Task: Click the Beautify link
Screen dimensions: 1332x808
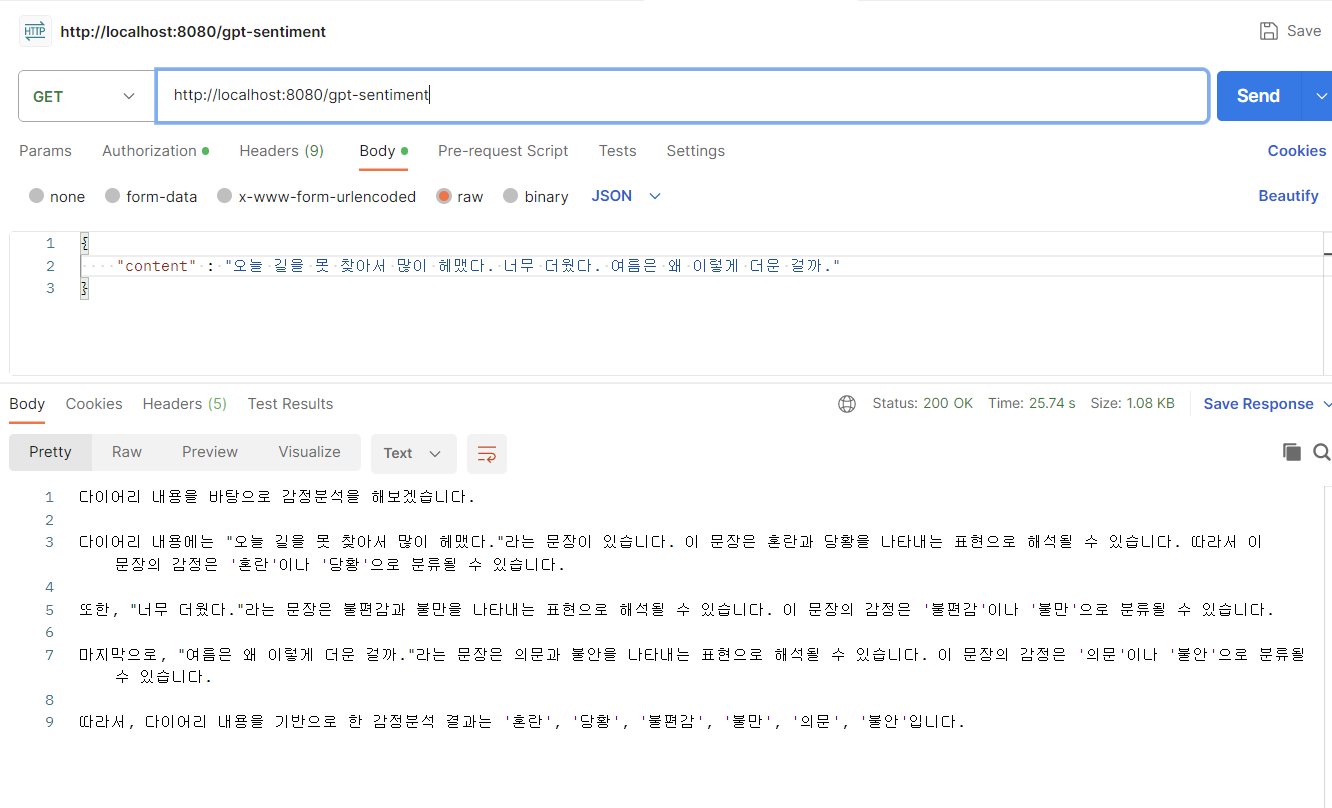Action: (x=1288, y=196)
